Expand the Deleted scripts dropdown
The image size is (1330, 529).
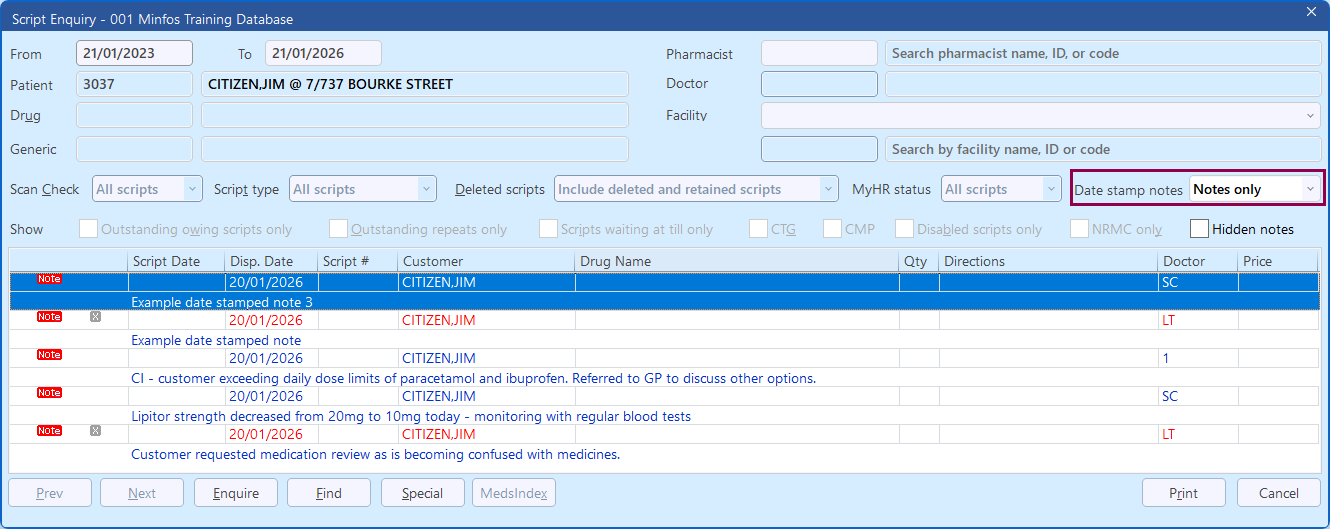click(696, 189)
